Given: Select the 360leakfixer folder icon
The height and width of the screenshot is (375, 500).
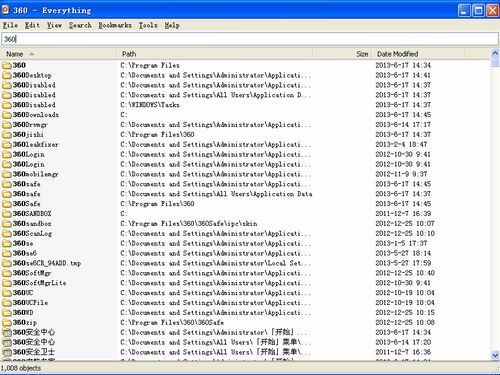Looking at the screenshot, I should (x=7, y=145).
